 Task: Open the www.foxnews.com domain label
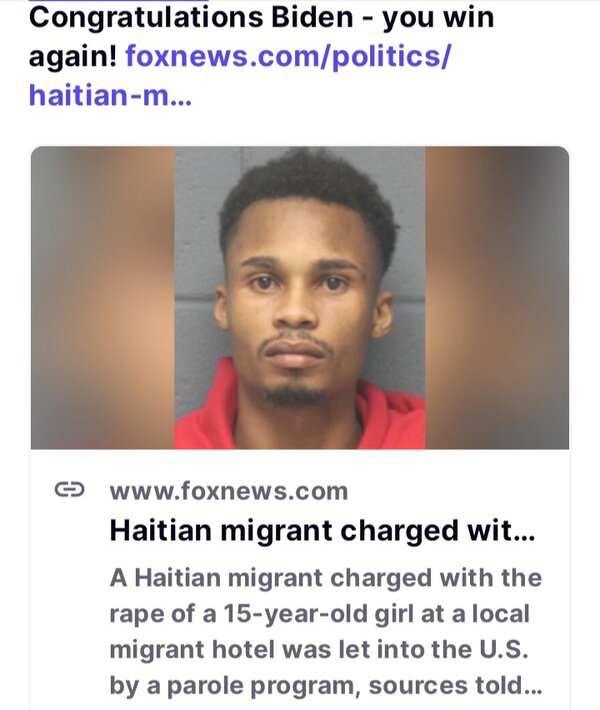(x=229, y=491)
